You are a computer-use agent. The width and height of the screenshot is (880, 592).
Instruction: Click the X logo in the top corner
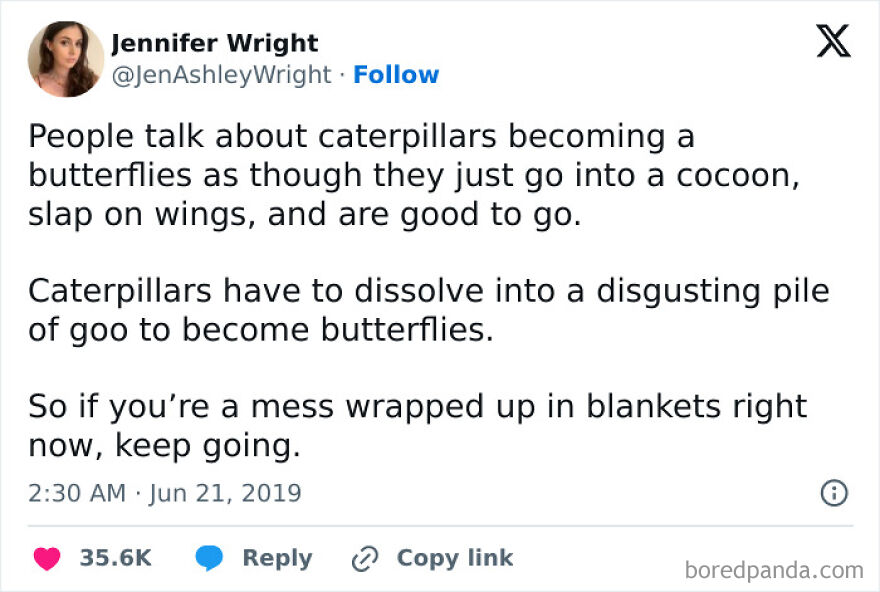833,42
